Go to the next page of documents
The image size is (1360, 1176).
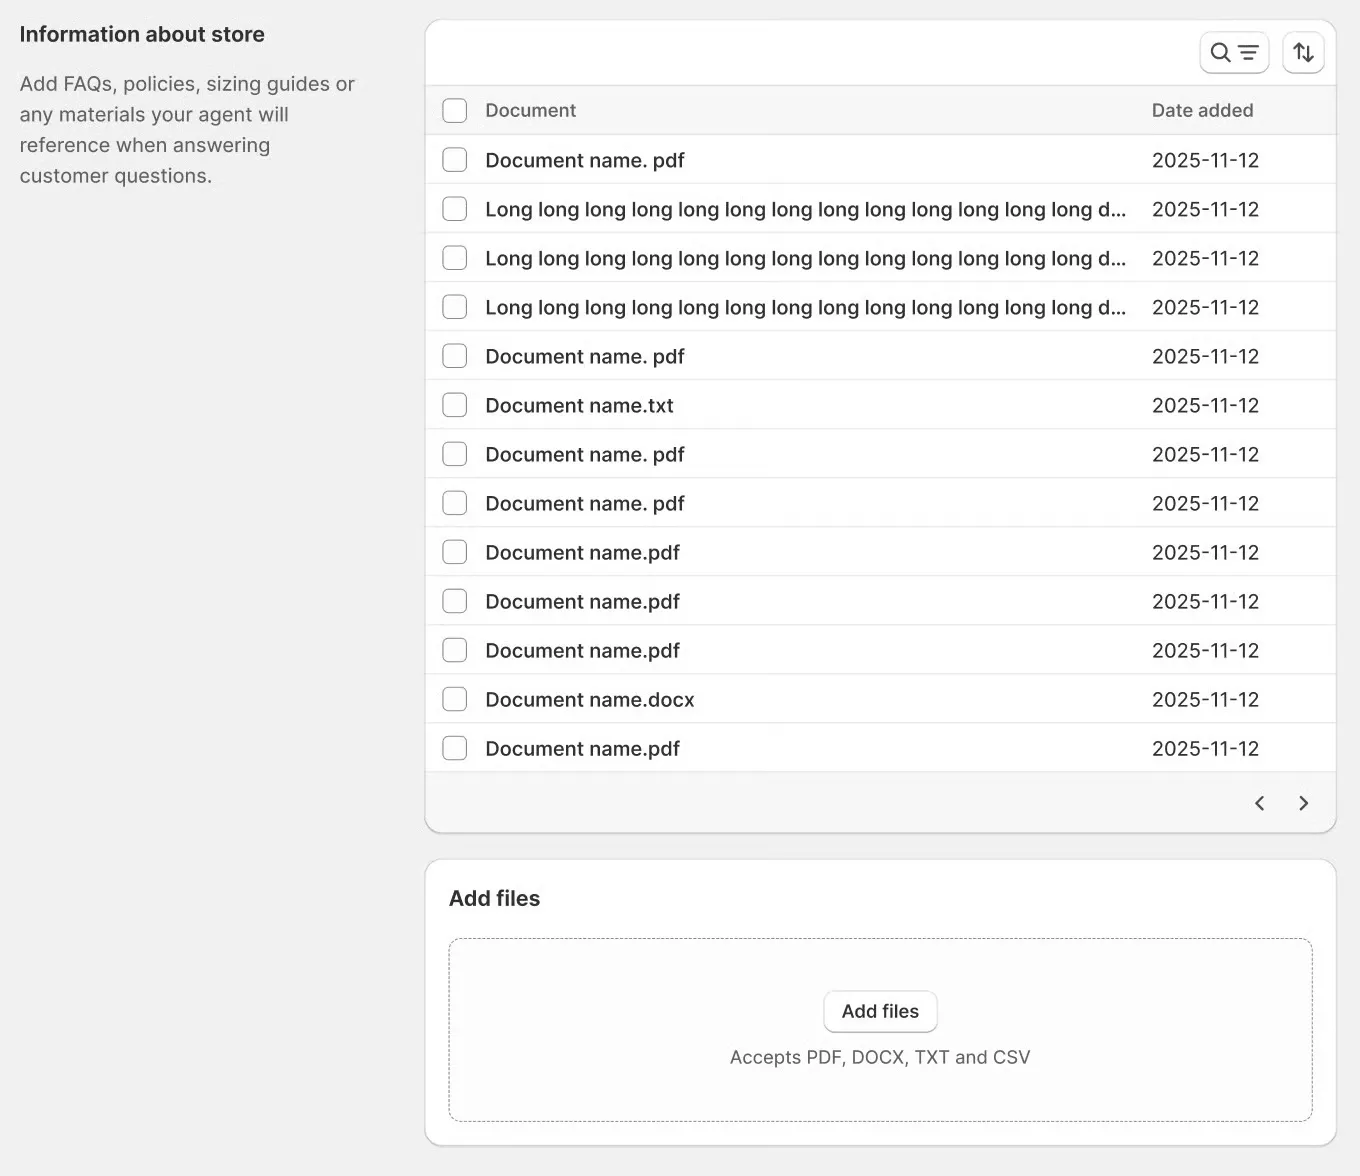point(1303,803)
